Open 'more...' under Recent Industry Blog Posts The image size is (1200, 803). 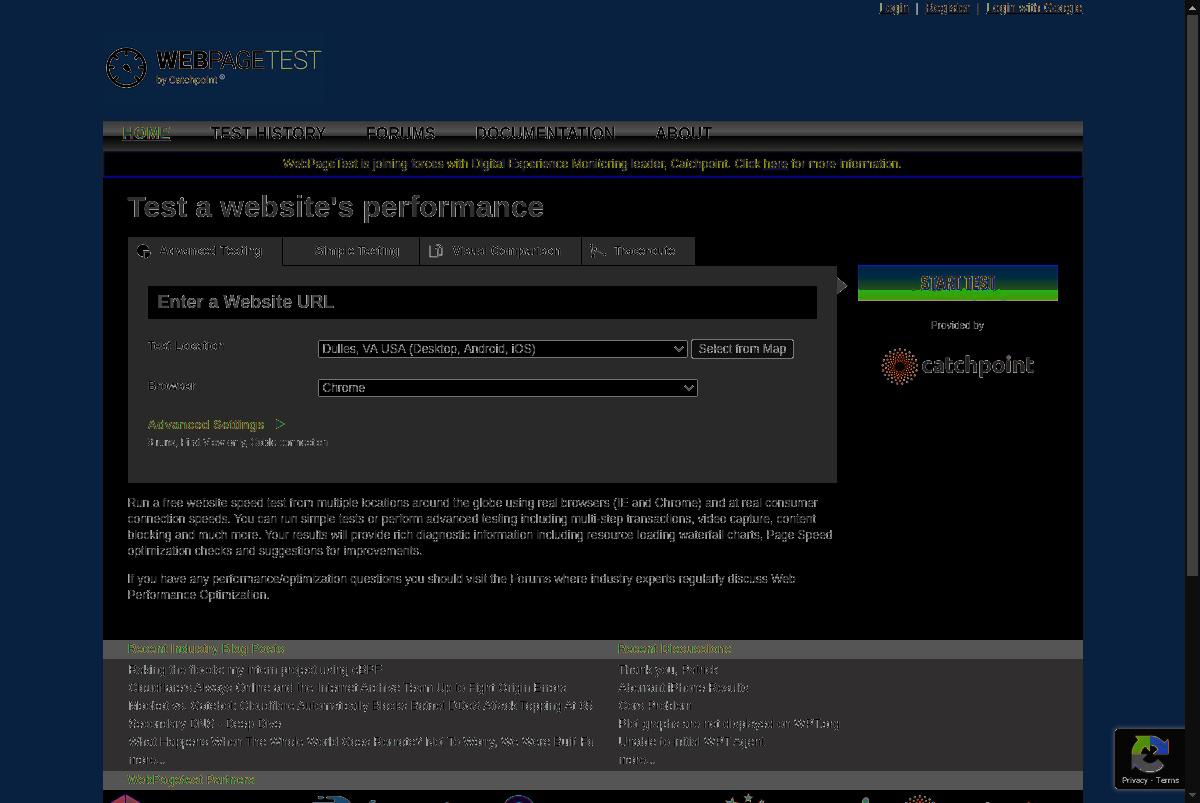[146, 760]
